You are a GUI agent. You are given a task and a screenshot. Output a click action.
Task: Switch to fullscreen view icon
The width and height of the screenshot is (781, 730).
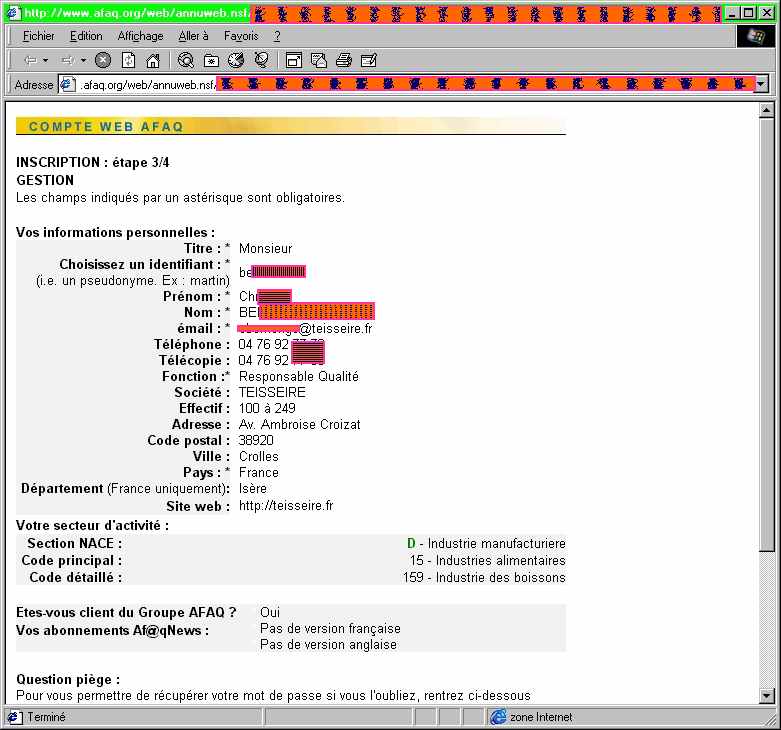point(293,61)
